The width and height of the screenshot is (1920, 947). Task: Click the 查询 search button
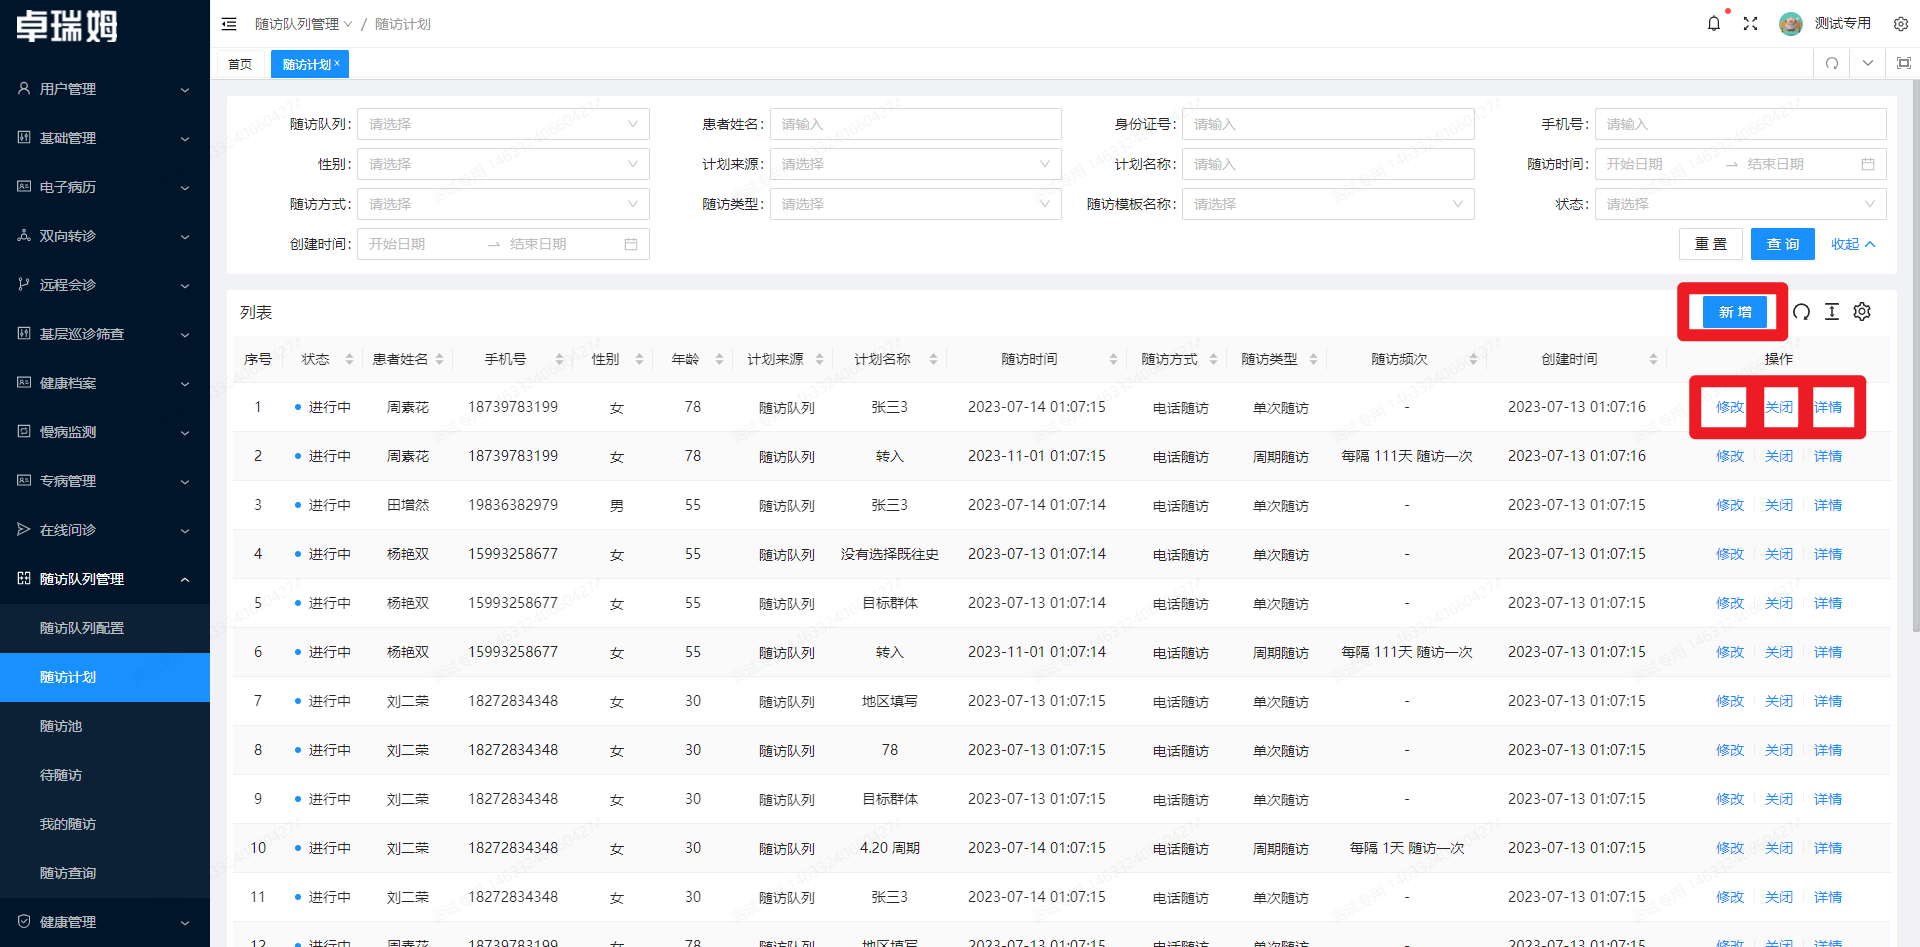[x=1782, y=244]
